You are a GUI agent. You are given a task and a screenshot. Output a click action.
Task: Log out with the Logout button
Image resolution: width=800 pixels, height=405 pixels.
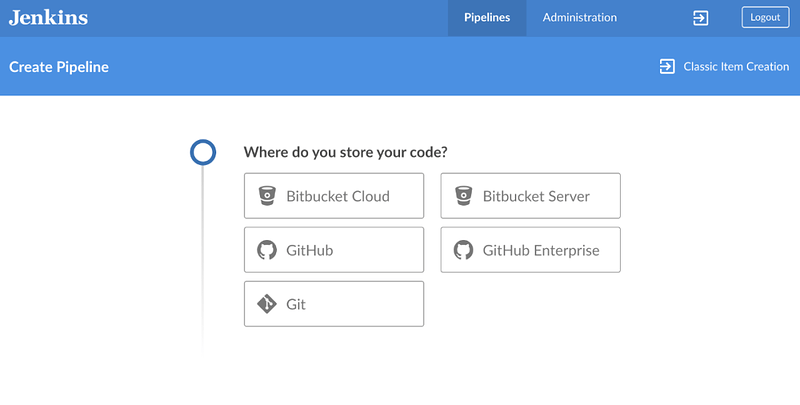[765, 17]
